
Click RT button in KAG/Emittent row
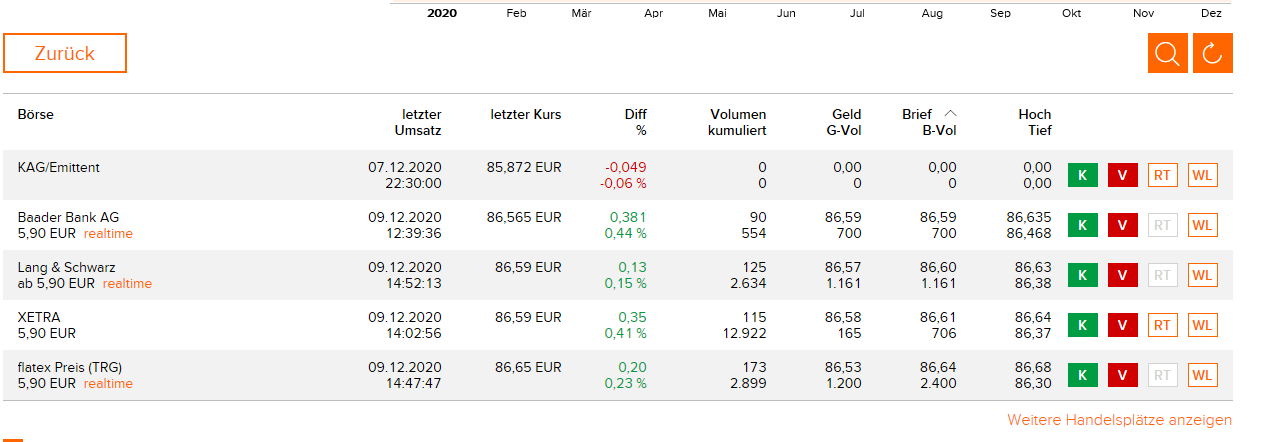point(1161,175)
